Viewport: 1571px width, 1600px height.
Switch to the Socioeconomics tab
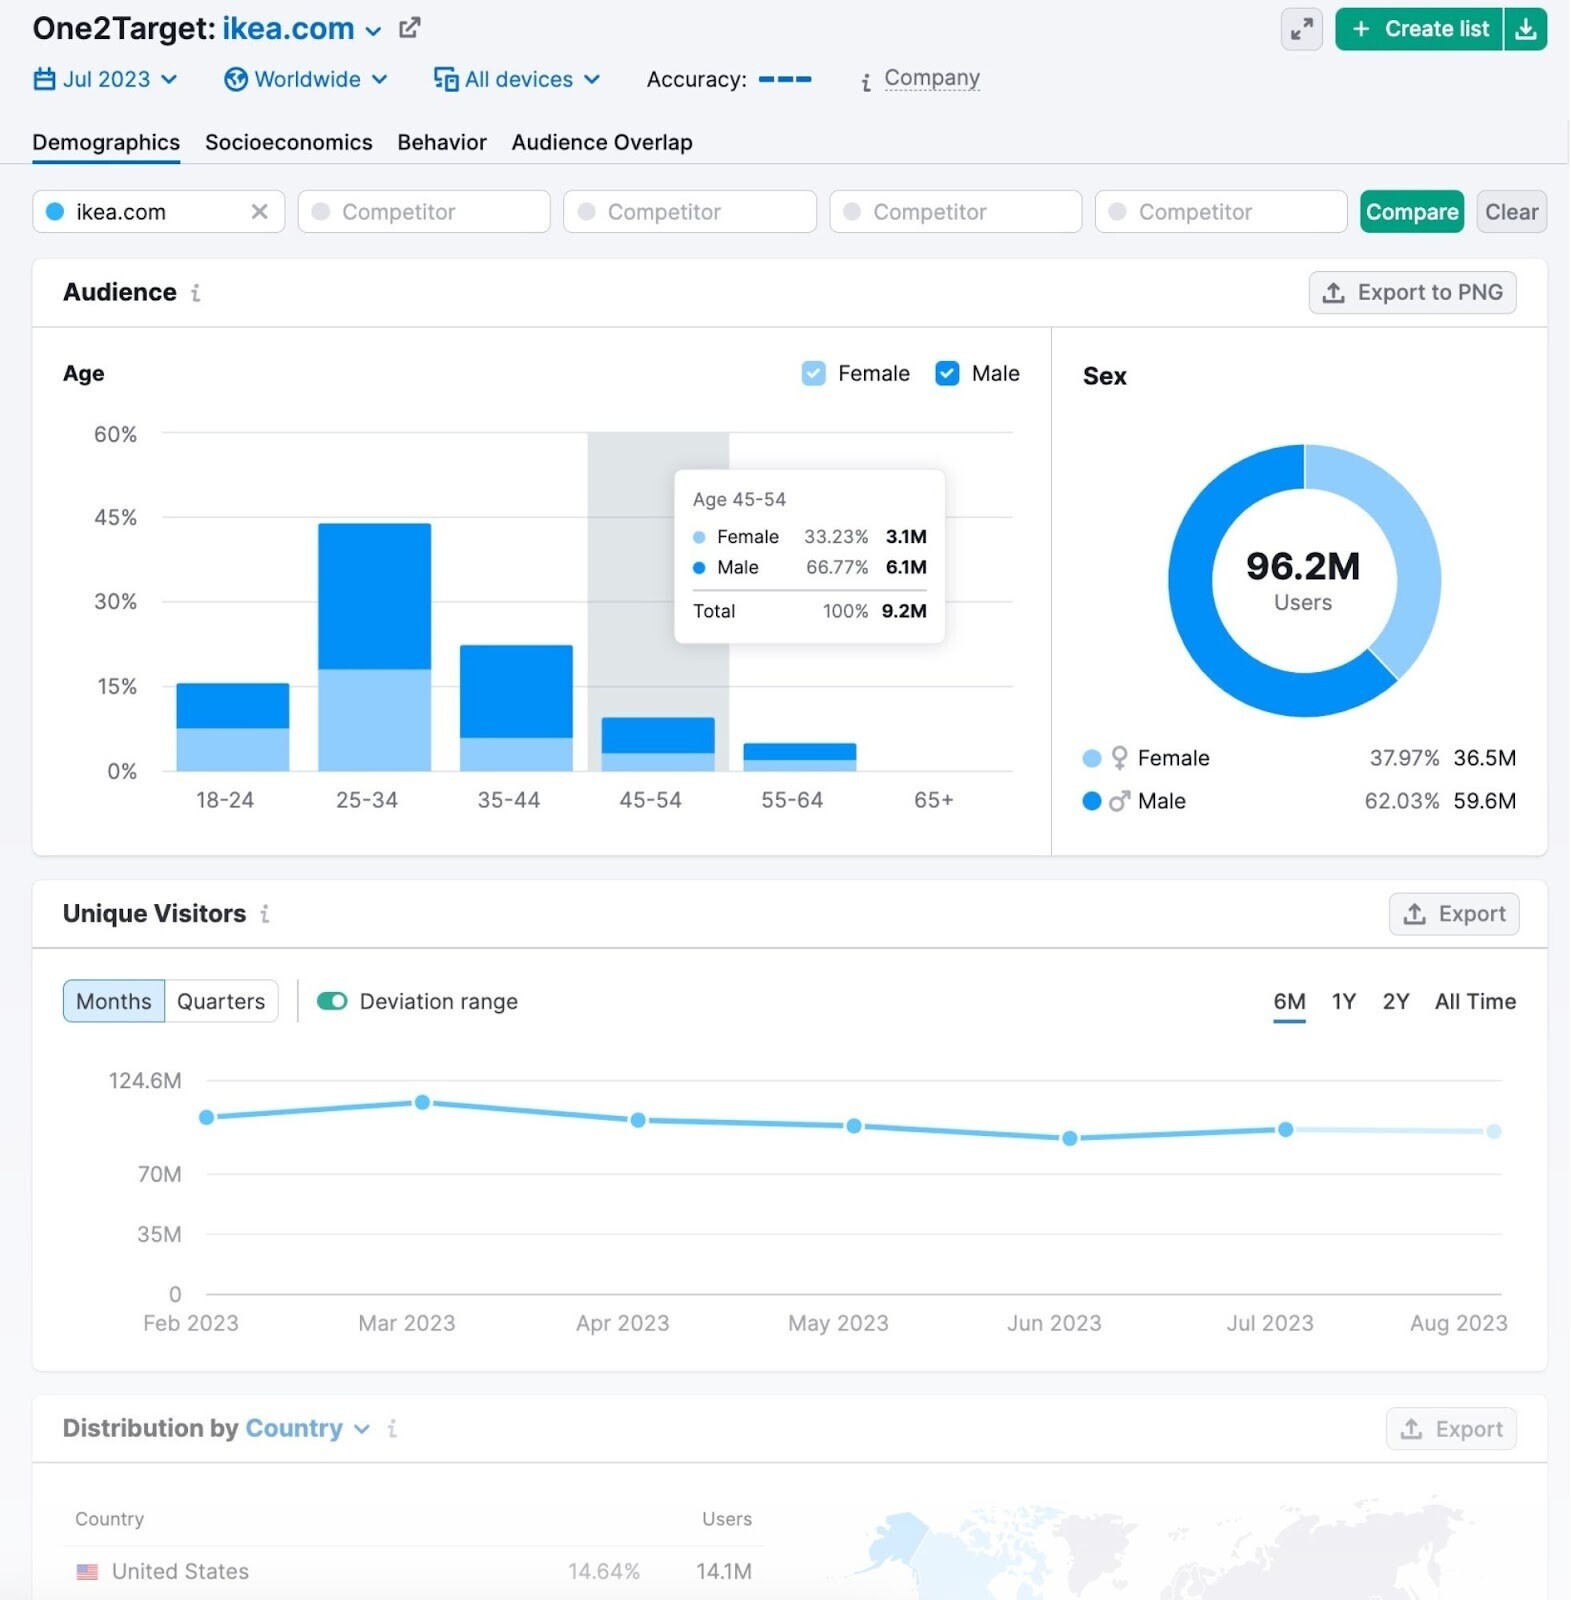(x=288, y=142)
